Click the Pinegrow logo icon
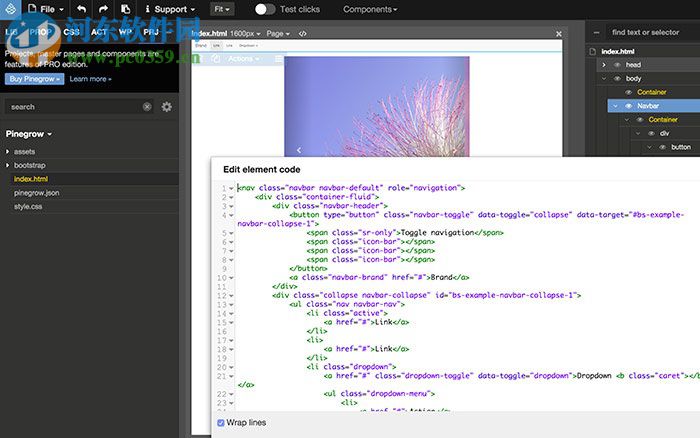 coord(10,9)
